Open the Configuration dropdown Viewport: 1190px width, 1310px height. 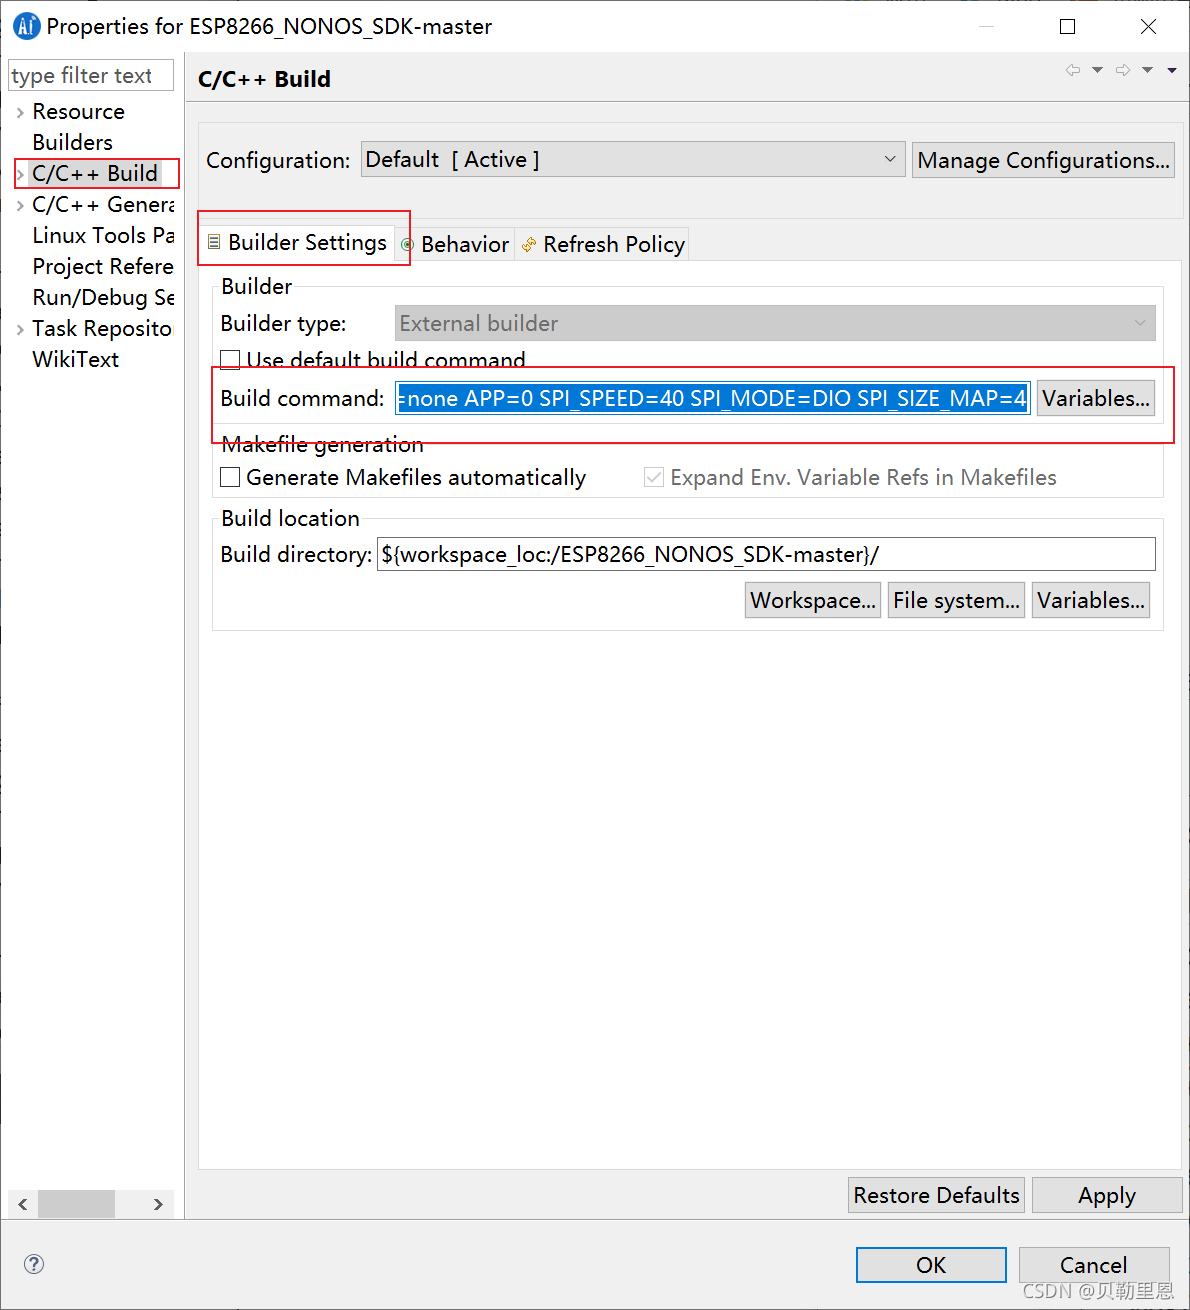(633, 160)
